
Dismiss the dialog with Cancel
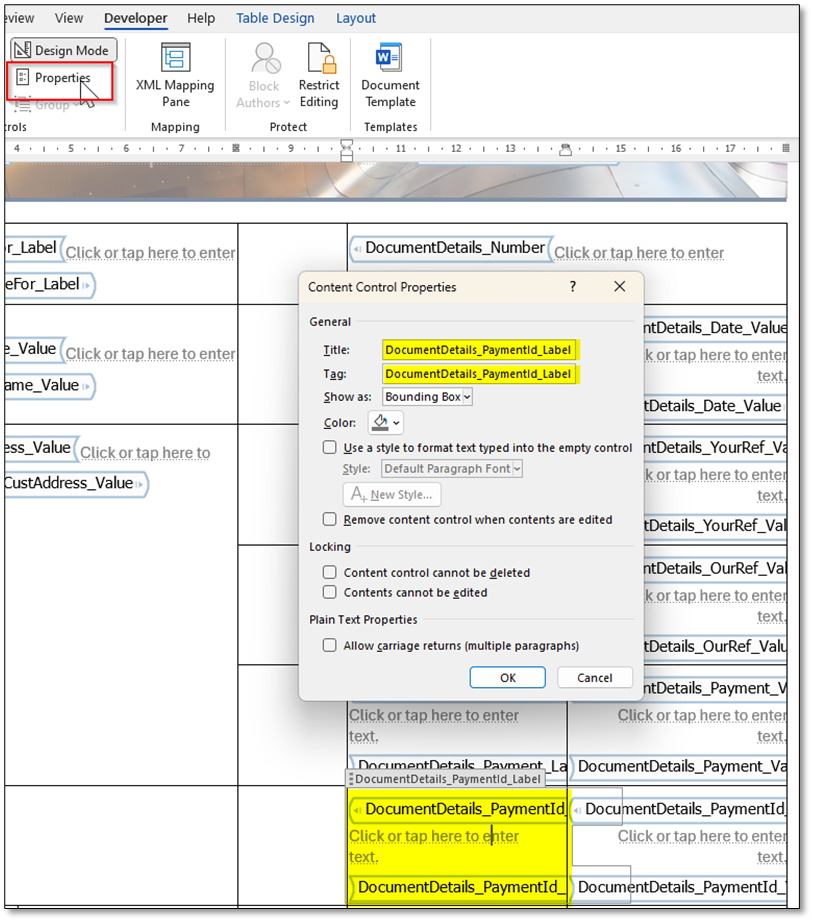pyautogui.click(x=594, y=677)
